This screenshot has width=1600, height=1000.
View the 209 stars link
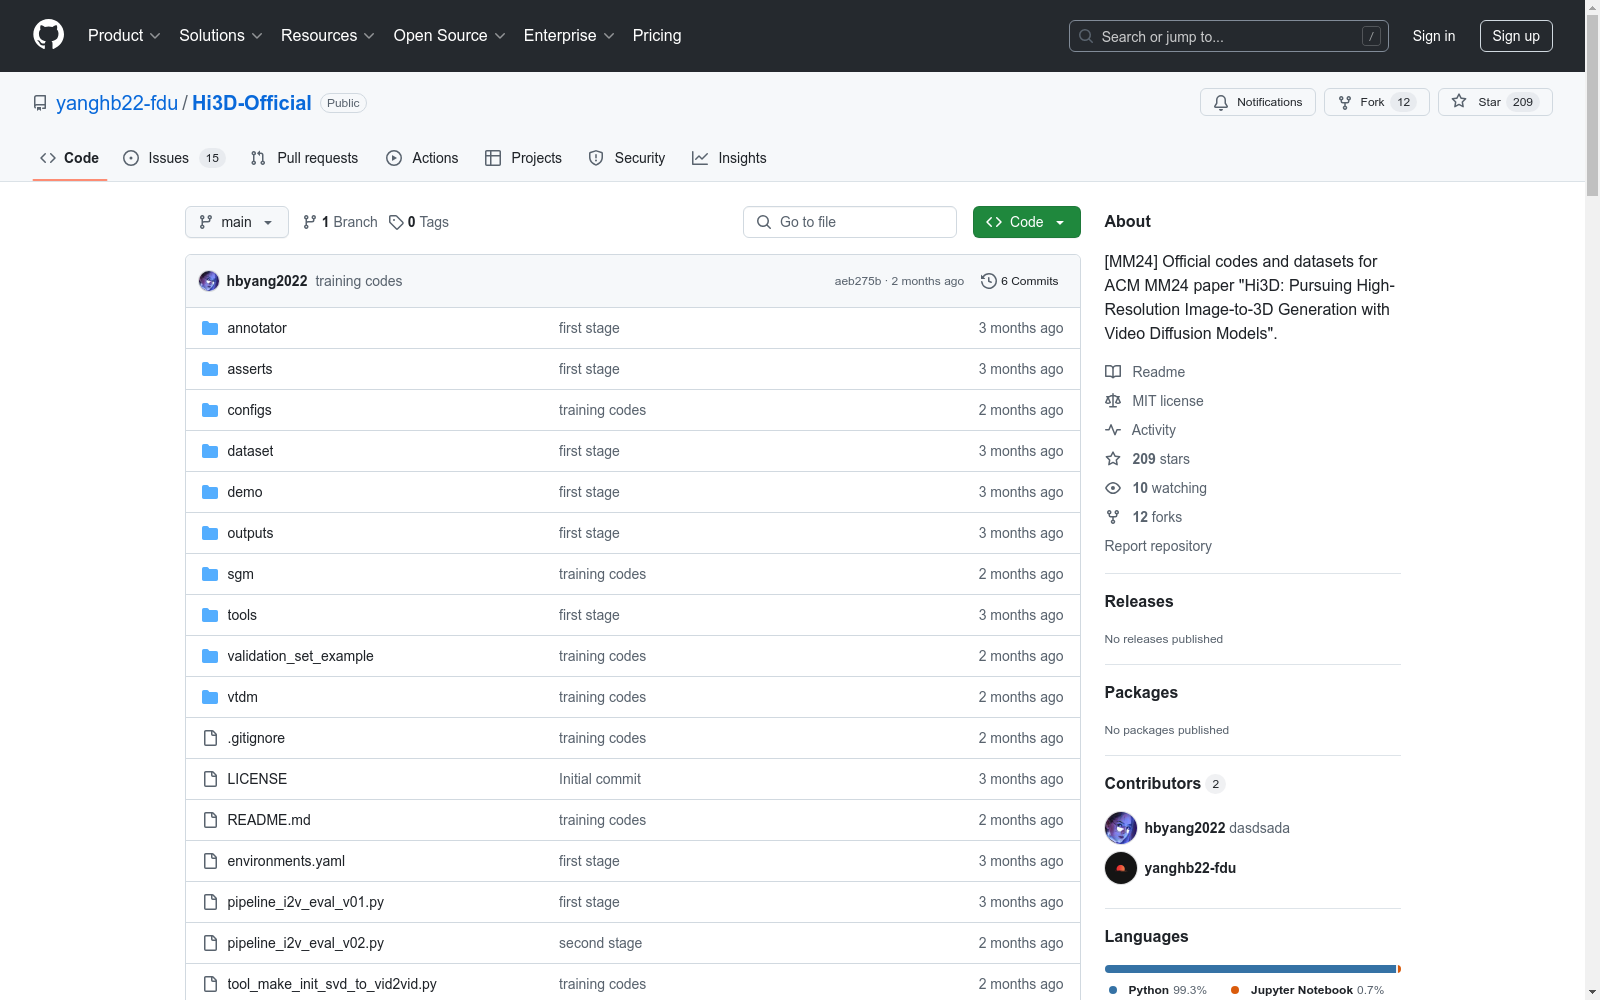1148,459
